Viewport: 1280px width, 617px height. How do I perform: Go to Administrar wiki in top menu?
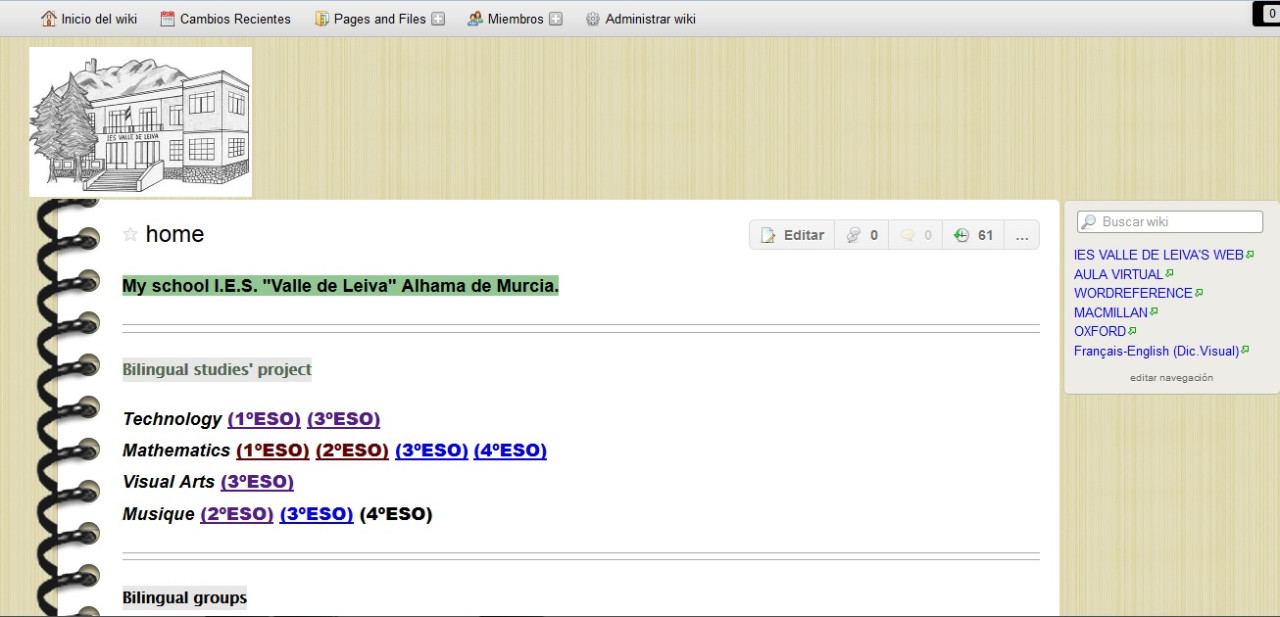(650, 18)
